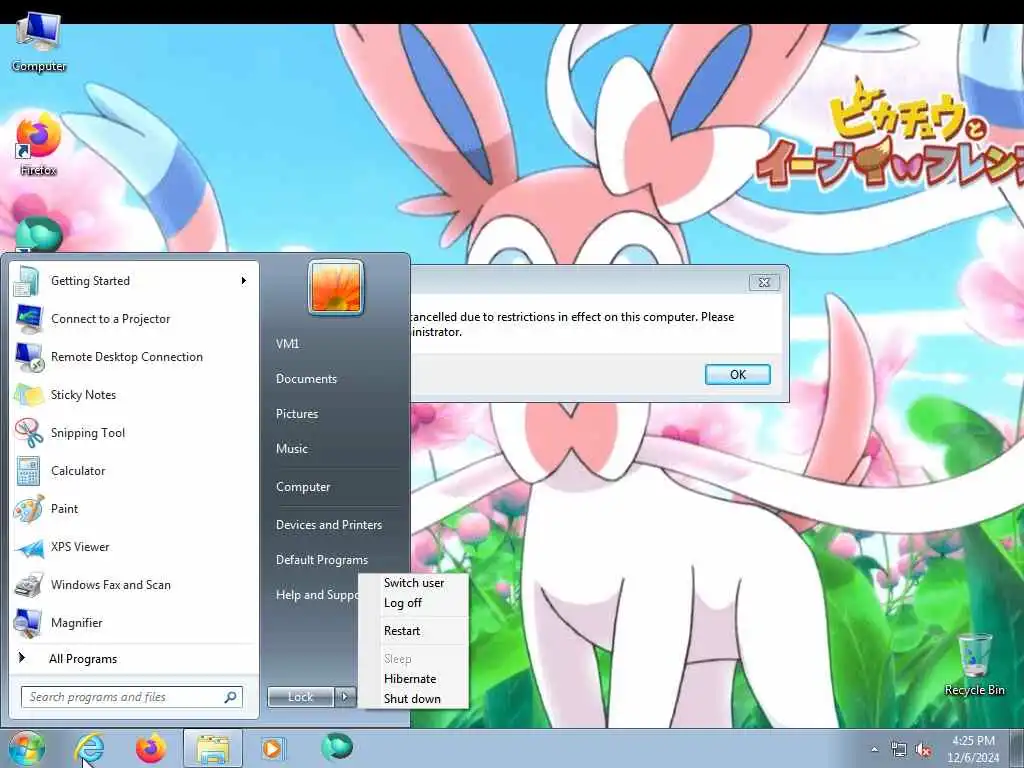Click the Search programs and files box
This screenshot has height=768, width=1024.
pyautogui.click(x=131, y=697)
